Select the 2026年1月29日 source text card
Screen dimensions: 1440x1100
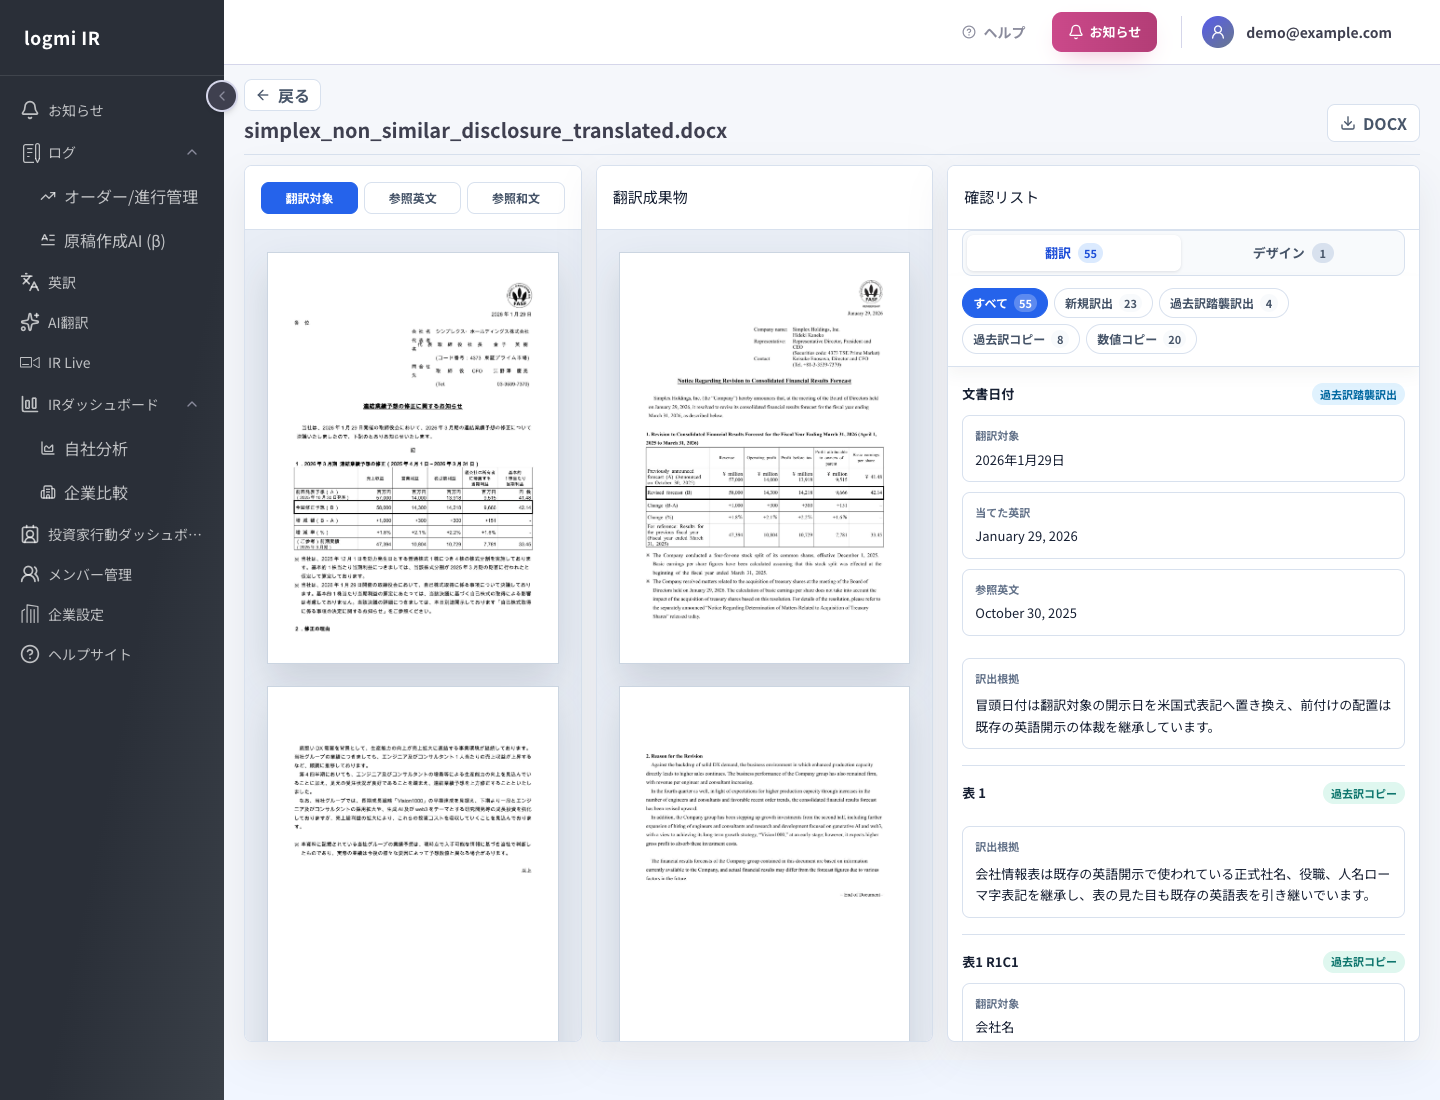coord(1183,449)
